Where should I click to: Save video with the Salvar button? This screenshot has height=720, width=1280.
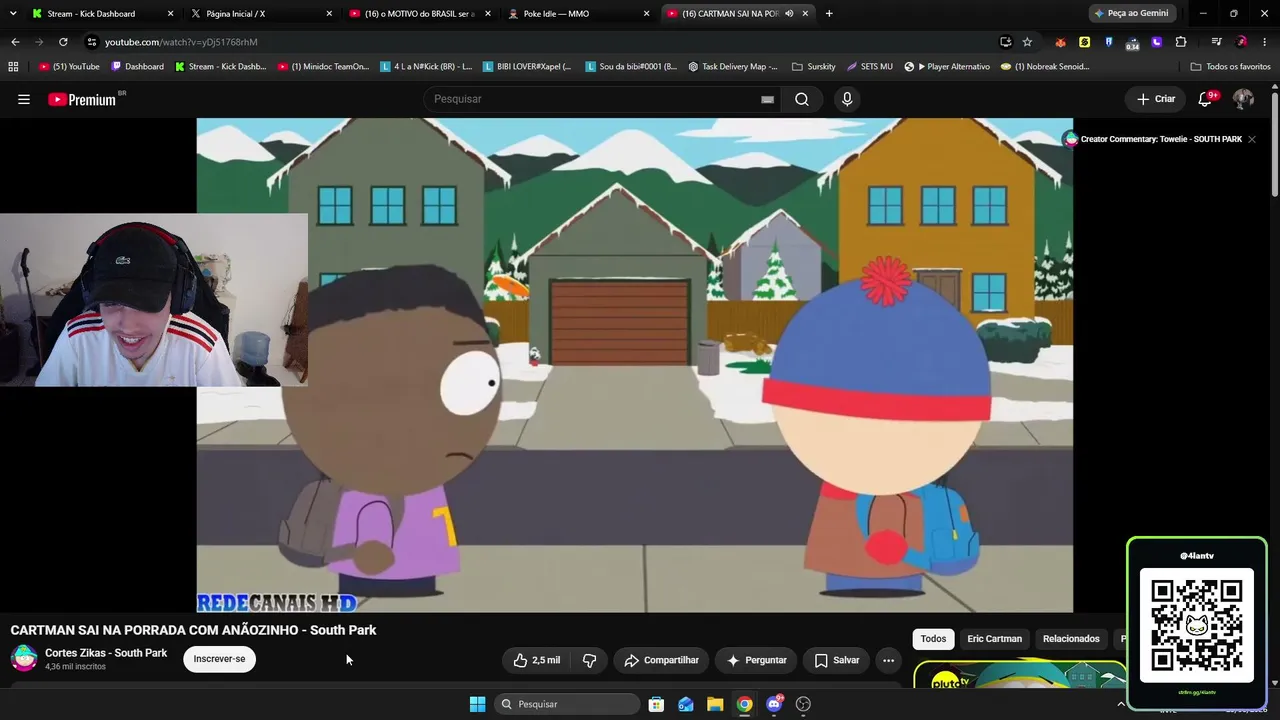click(x=836, y=660)
